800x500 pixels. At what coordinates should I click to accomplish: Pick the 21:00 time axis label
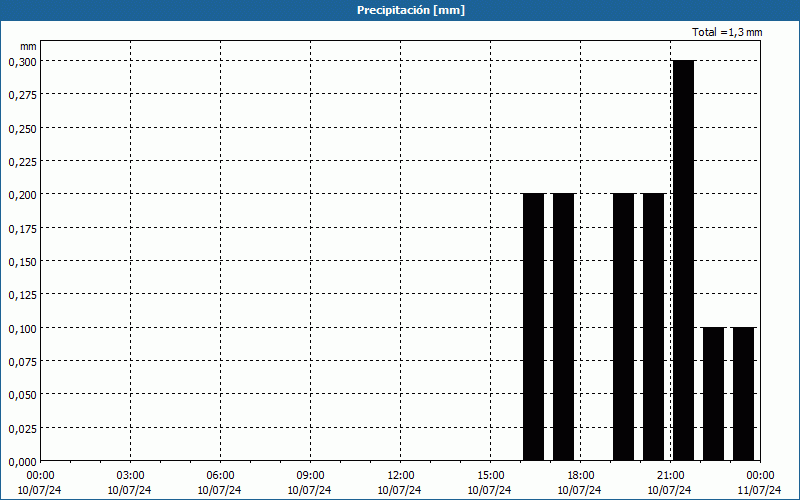670,476
